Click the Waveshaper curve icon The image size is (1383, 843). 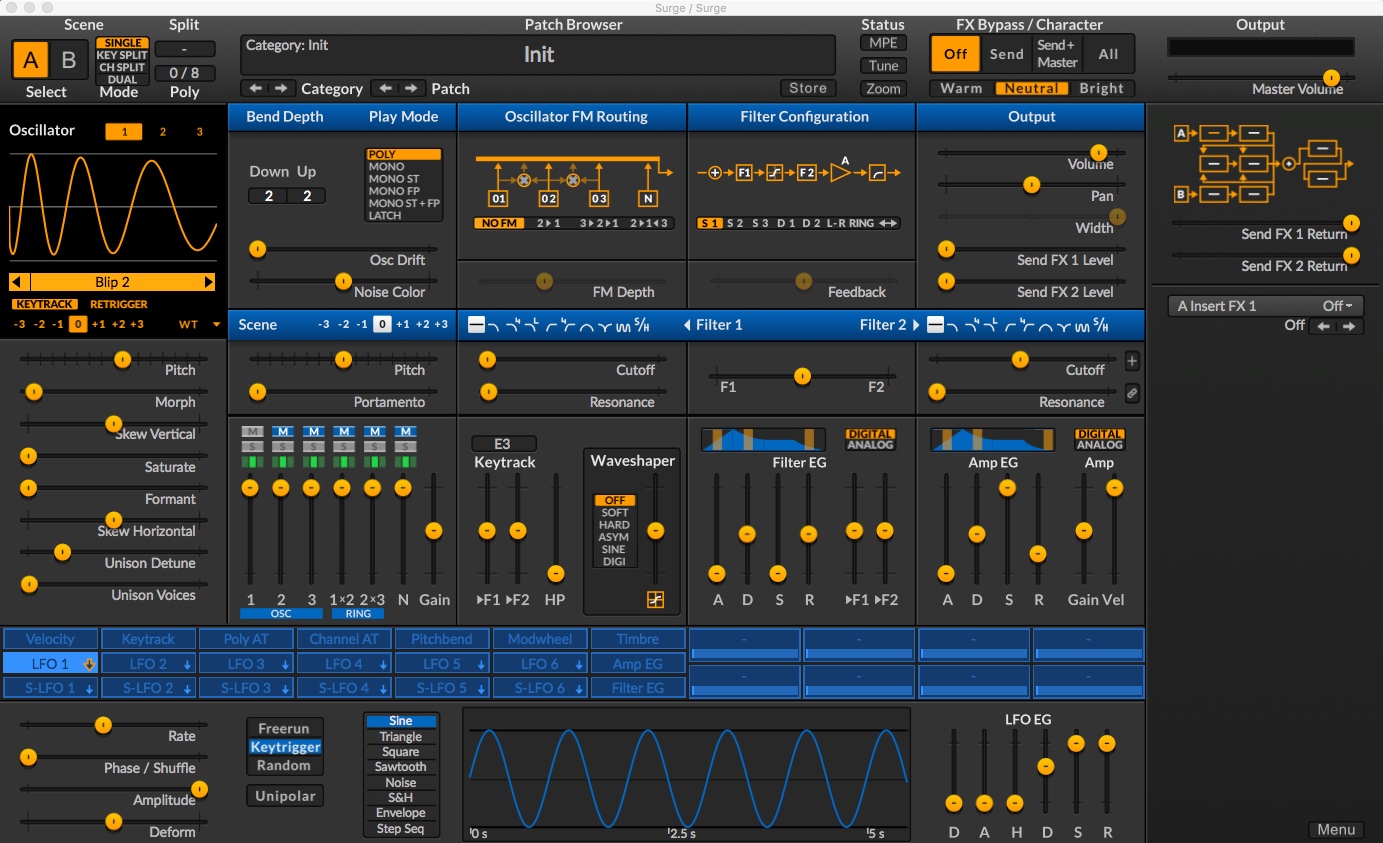coord(655,600)
